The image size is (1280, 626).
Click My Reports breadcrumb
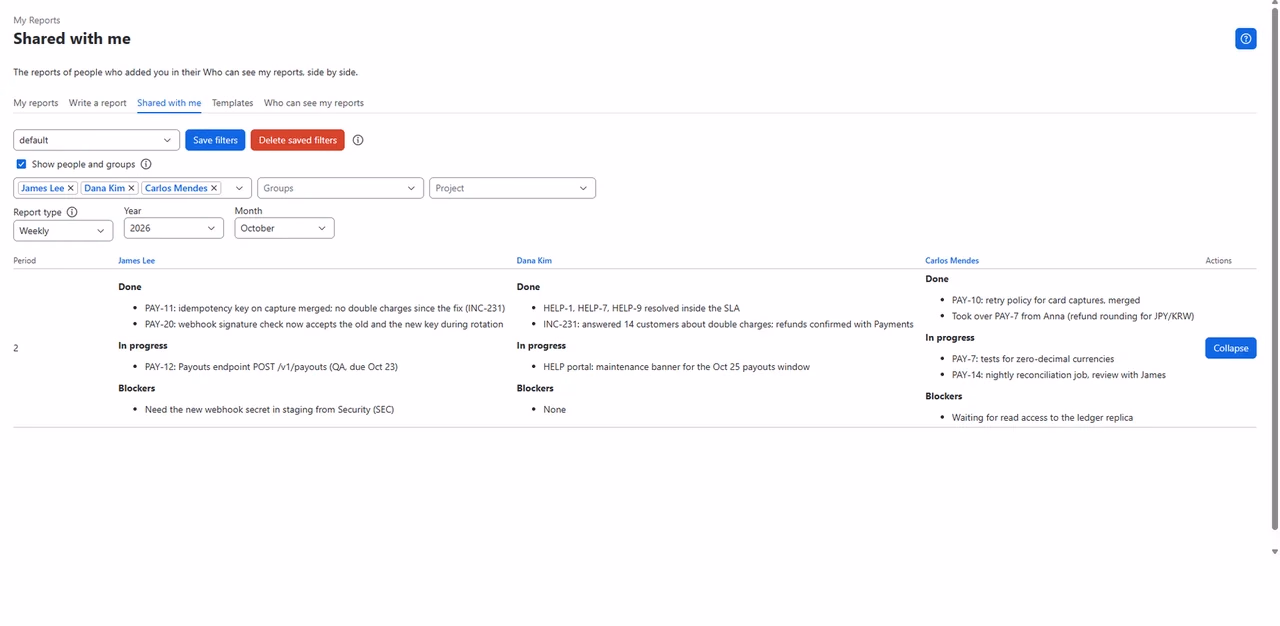(37, 20)
